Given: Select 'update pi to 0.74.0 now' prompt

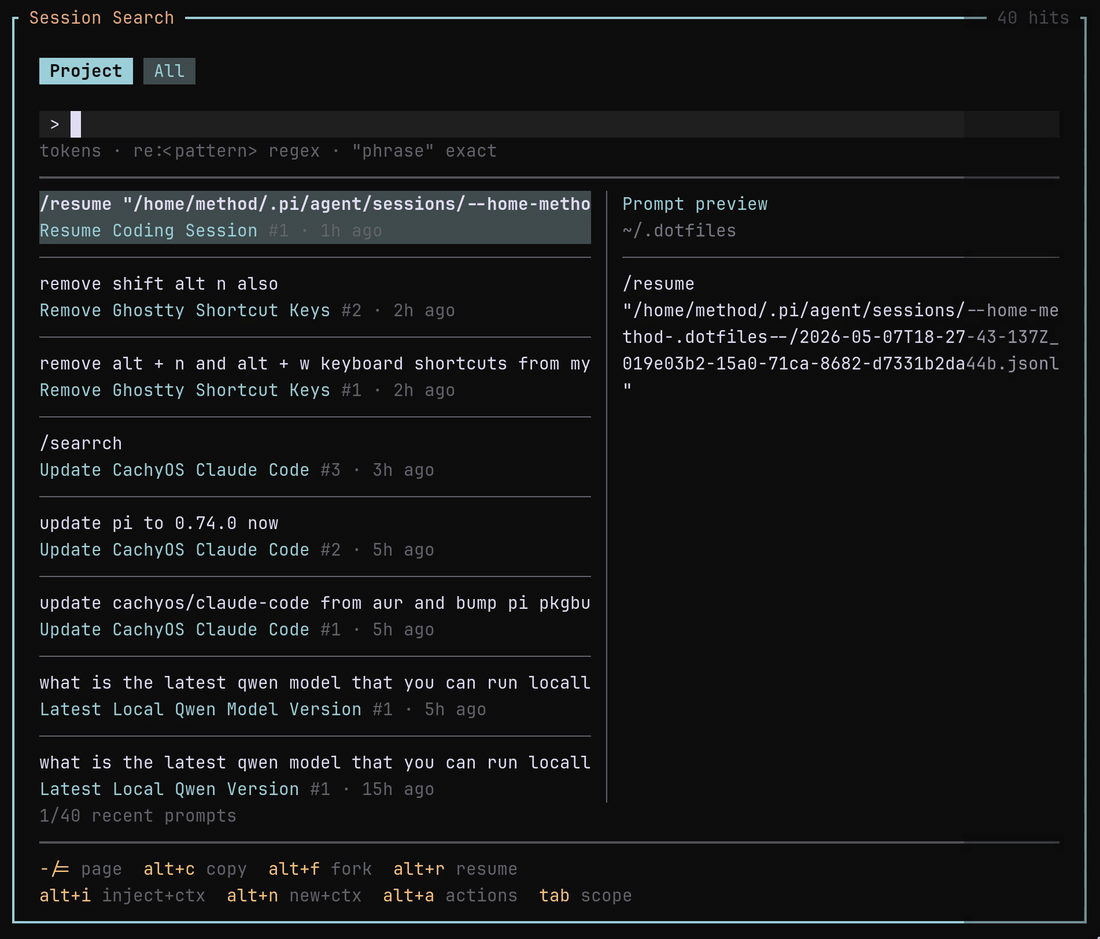Looking at the screenshot, I should (159, 524).
